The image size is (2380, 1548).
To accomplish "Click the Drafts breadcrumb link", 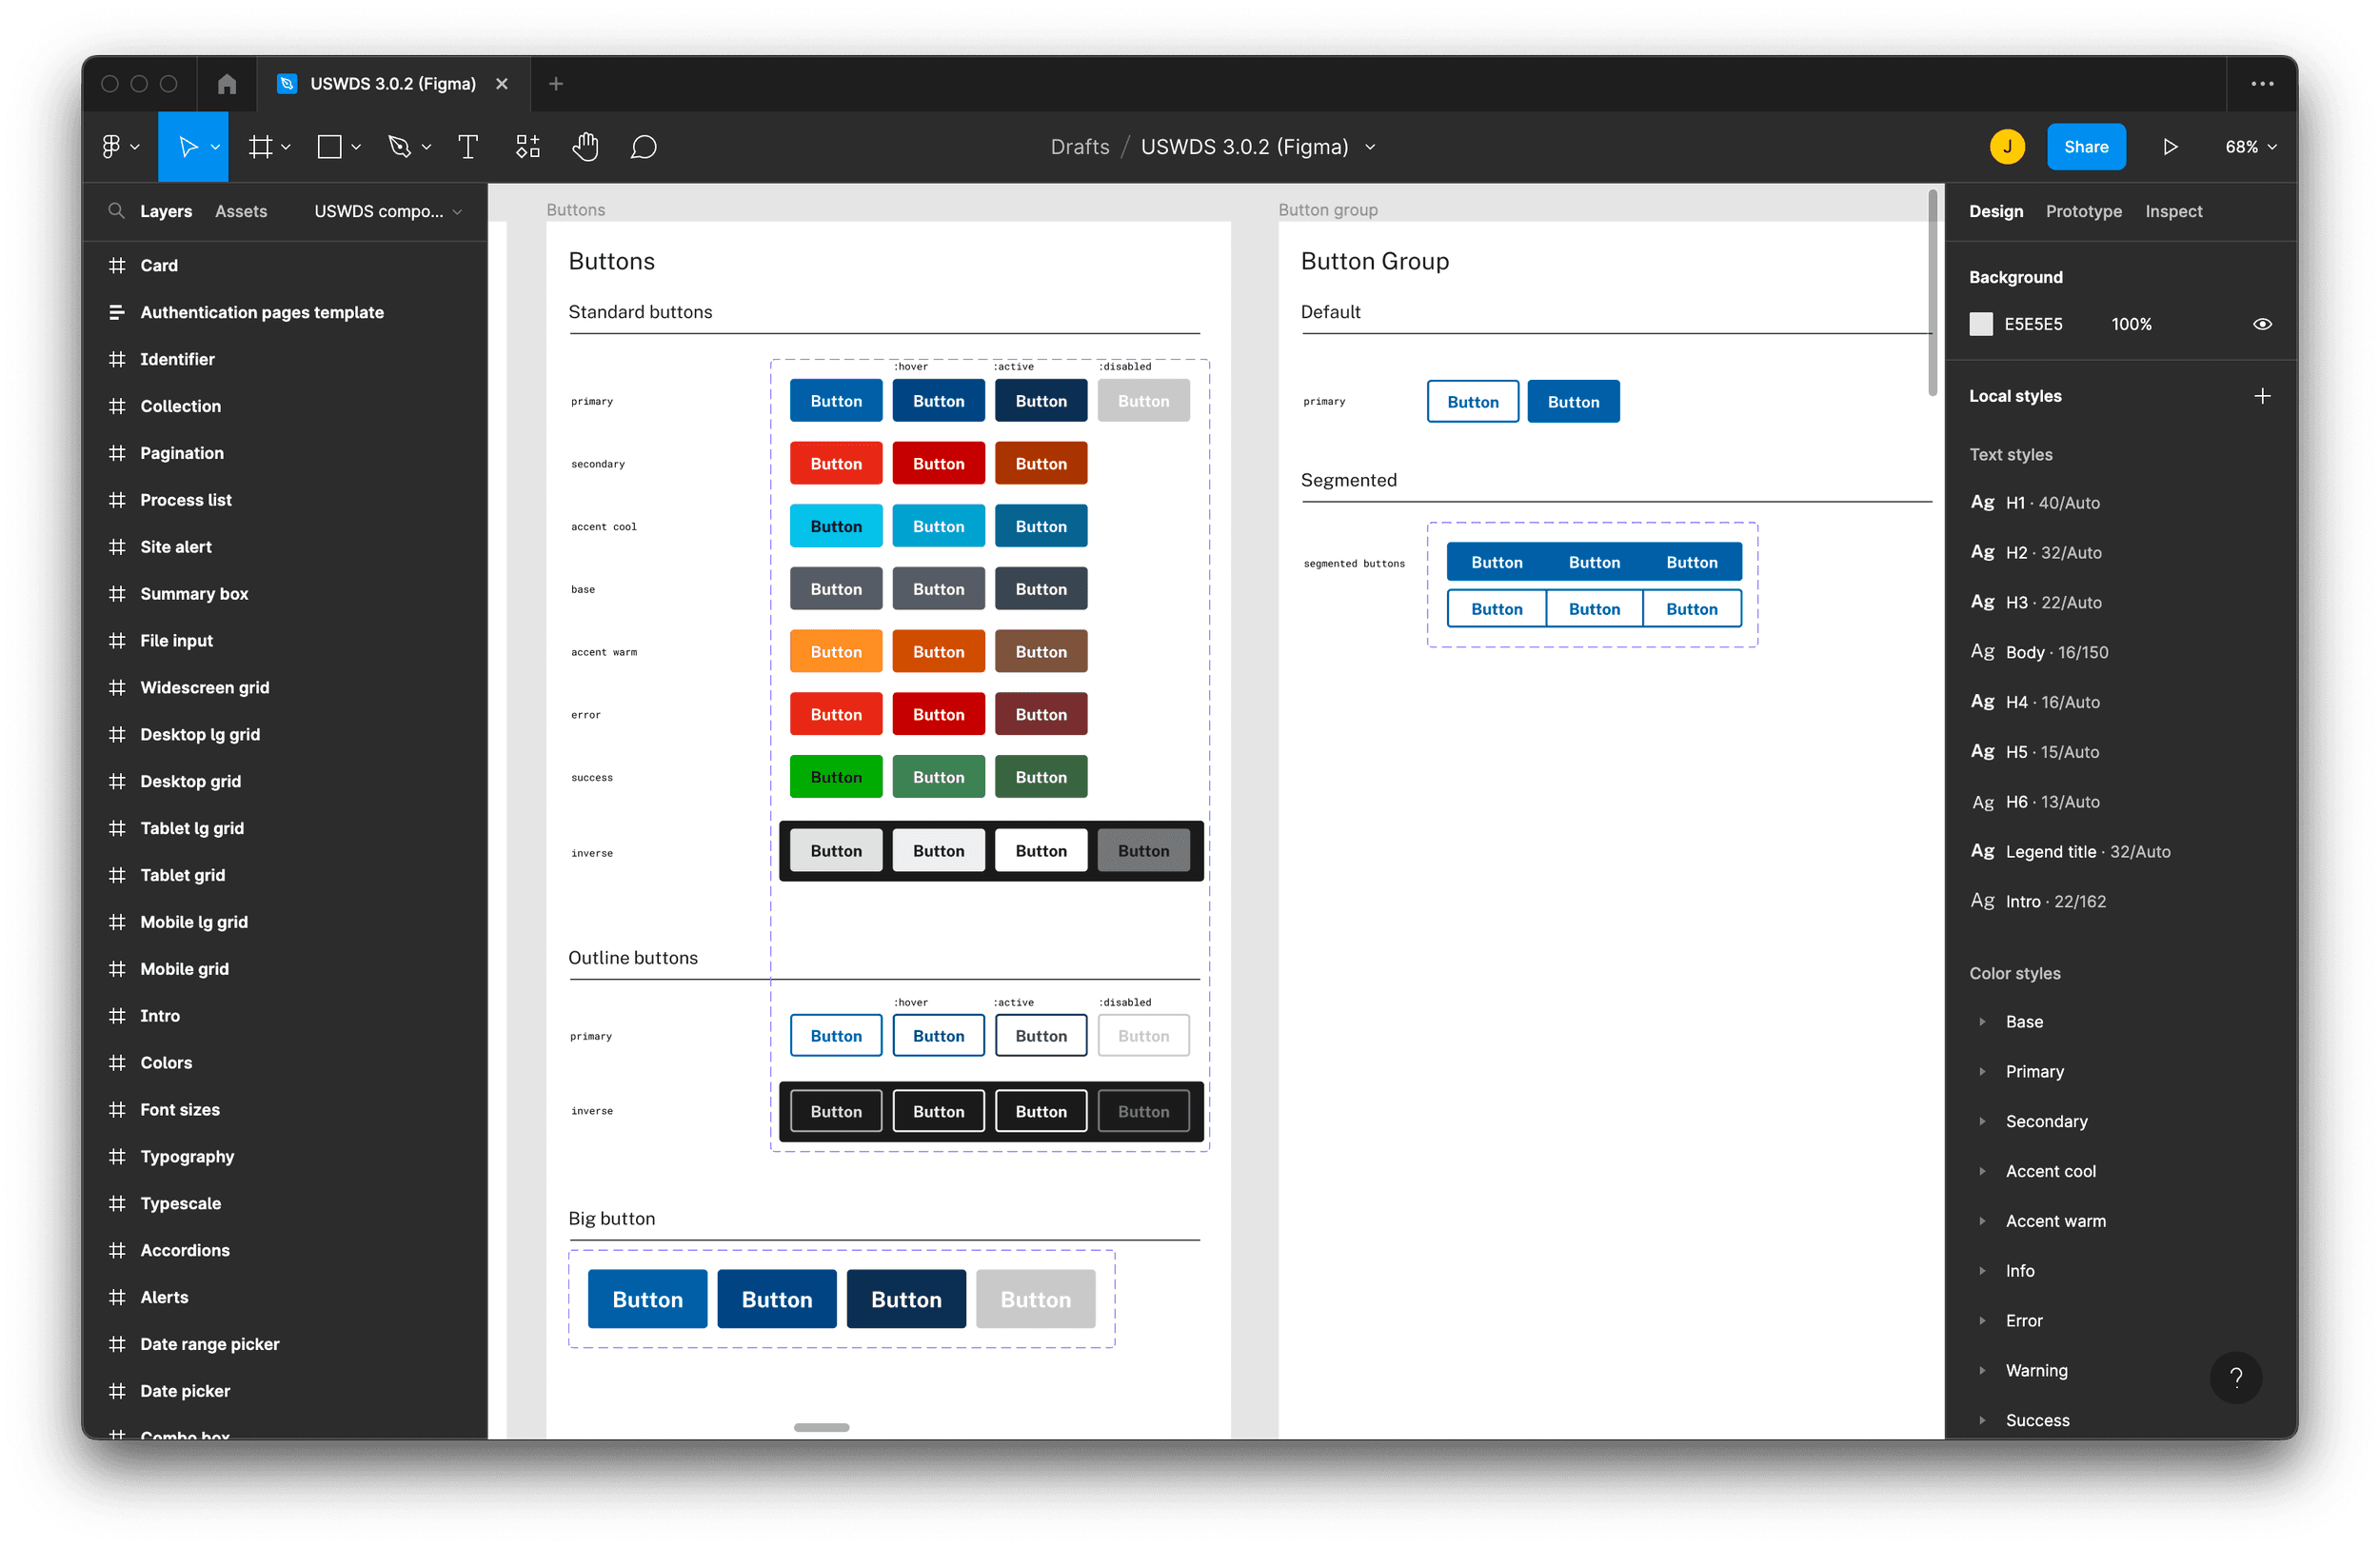I will (1080, 147).
